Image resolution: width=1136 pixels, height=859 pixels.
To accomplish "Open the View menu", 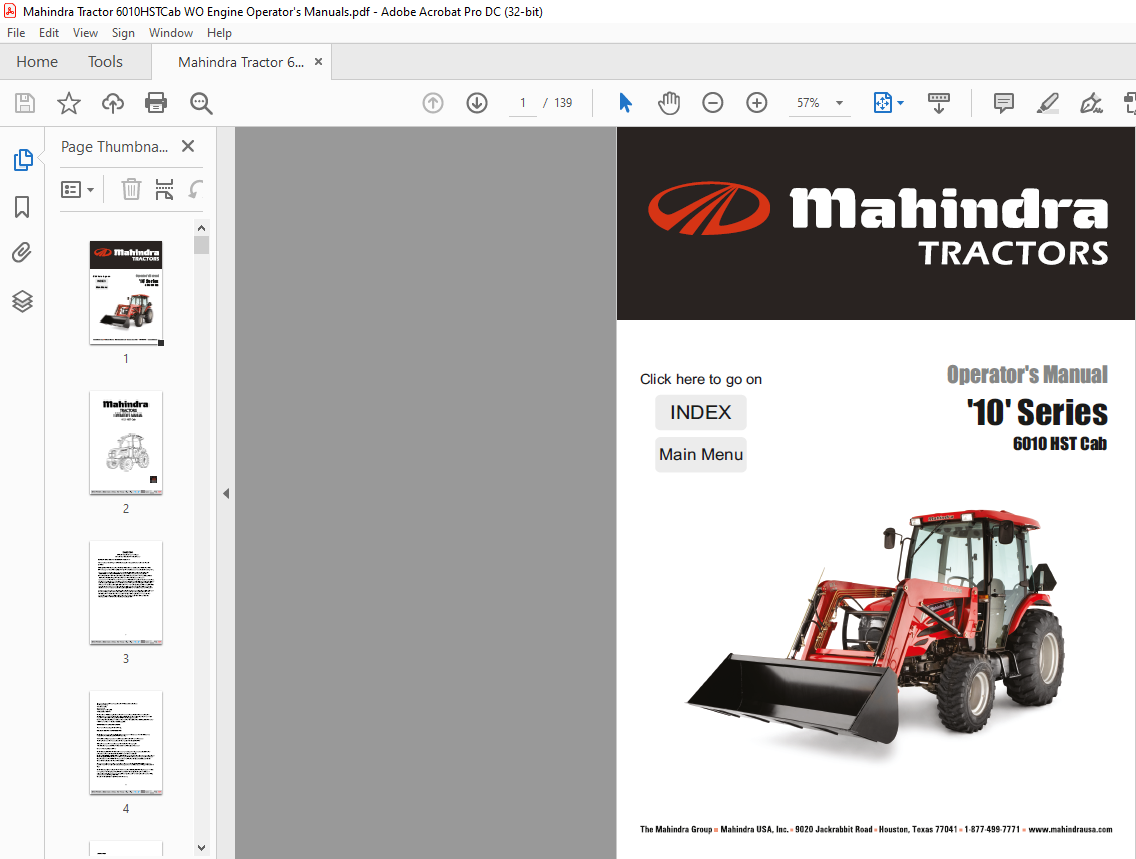I will 85,33.
